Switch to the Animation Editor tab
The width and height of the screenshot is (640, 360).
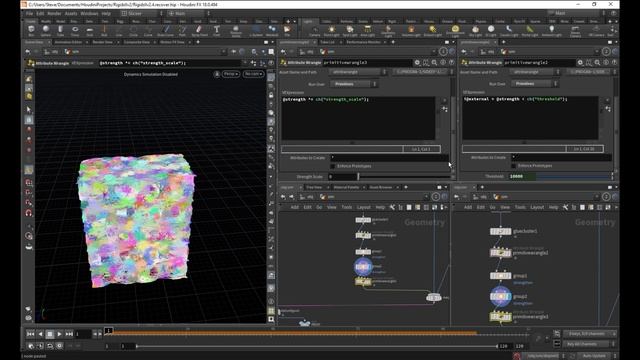(x=68, y=42)
